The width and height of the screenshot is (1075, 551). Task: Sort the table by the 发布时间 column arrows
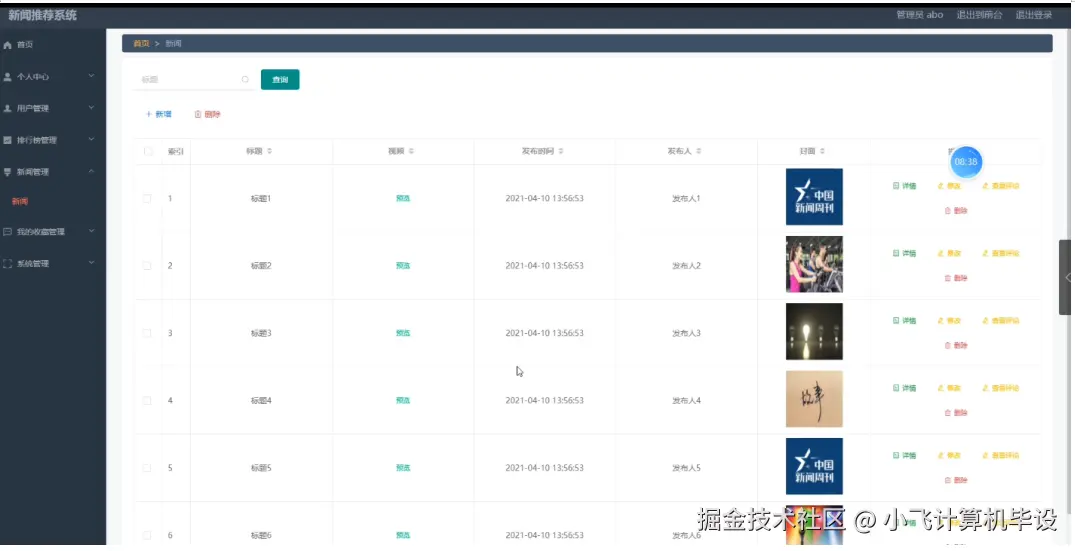point(561,151)
